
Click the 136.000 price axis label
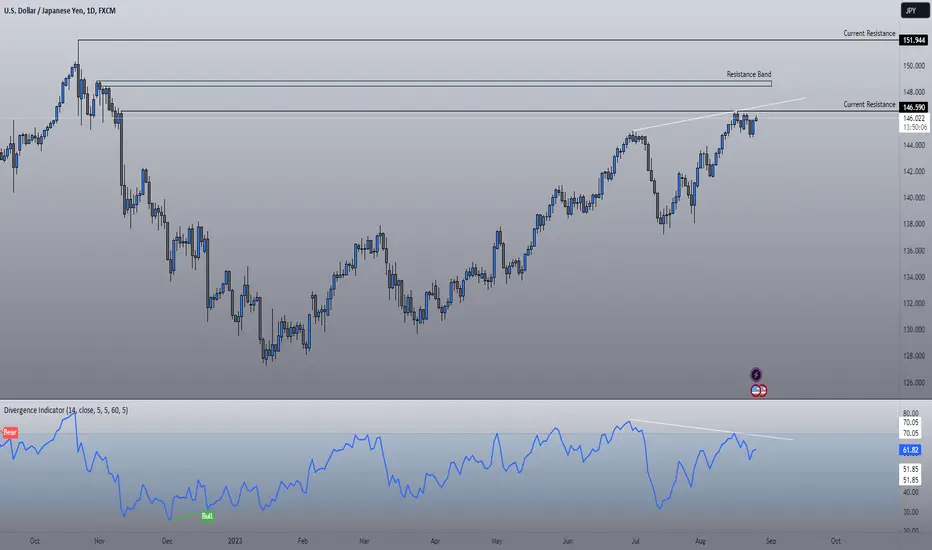(914, 250)
